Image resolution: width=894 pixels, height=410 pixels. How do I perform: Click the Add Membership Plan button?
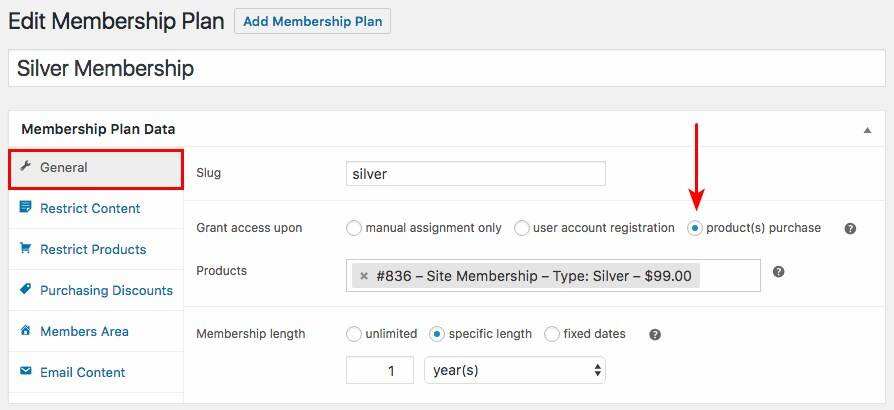[312, 21]
